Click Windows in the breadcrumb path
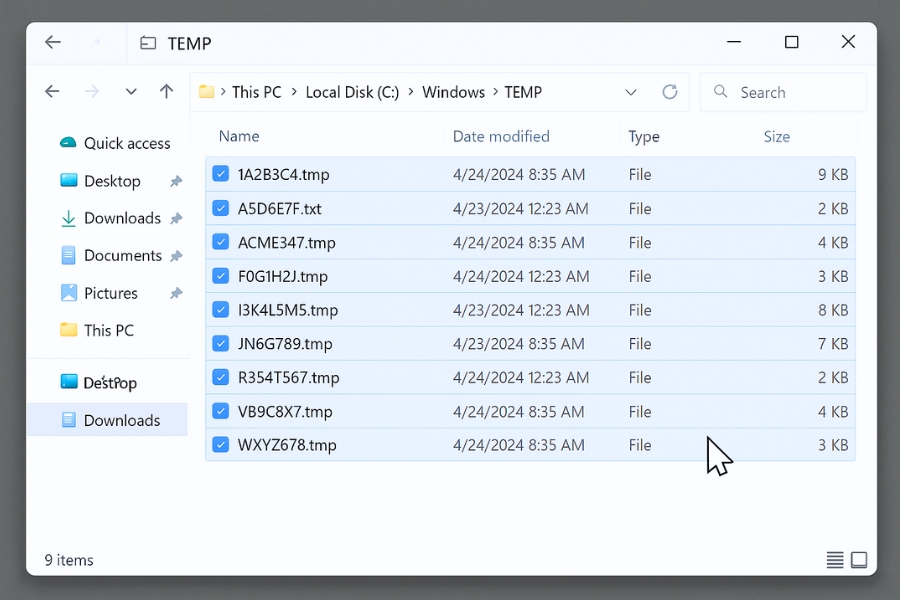This screenshot has height=600, width=900. click(453, 92)
